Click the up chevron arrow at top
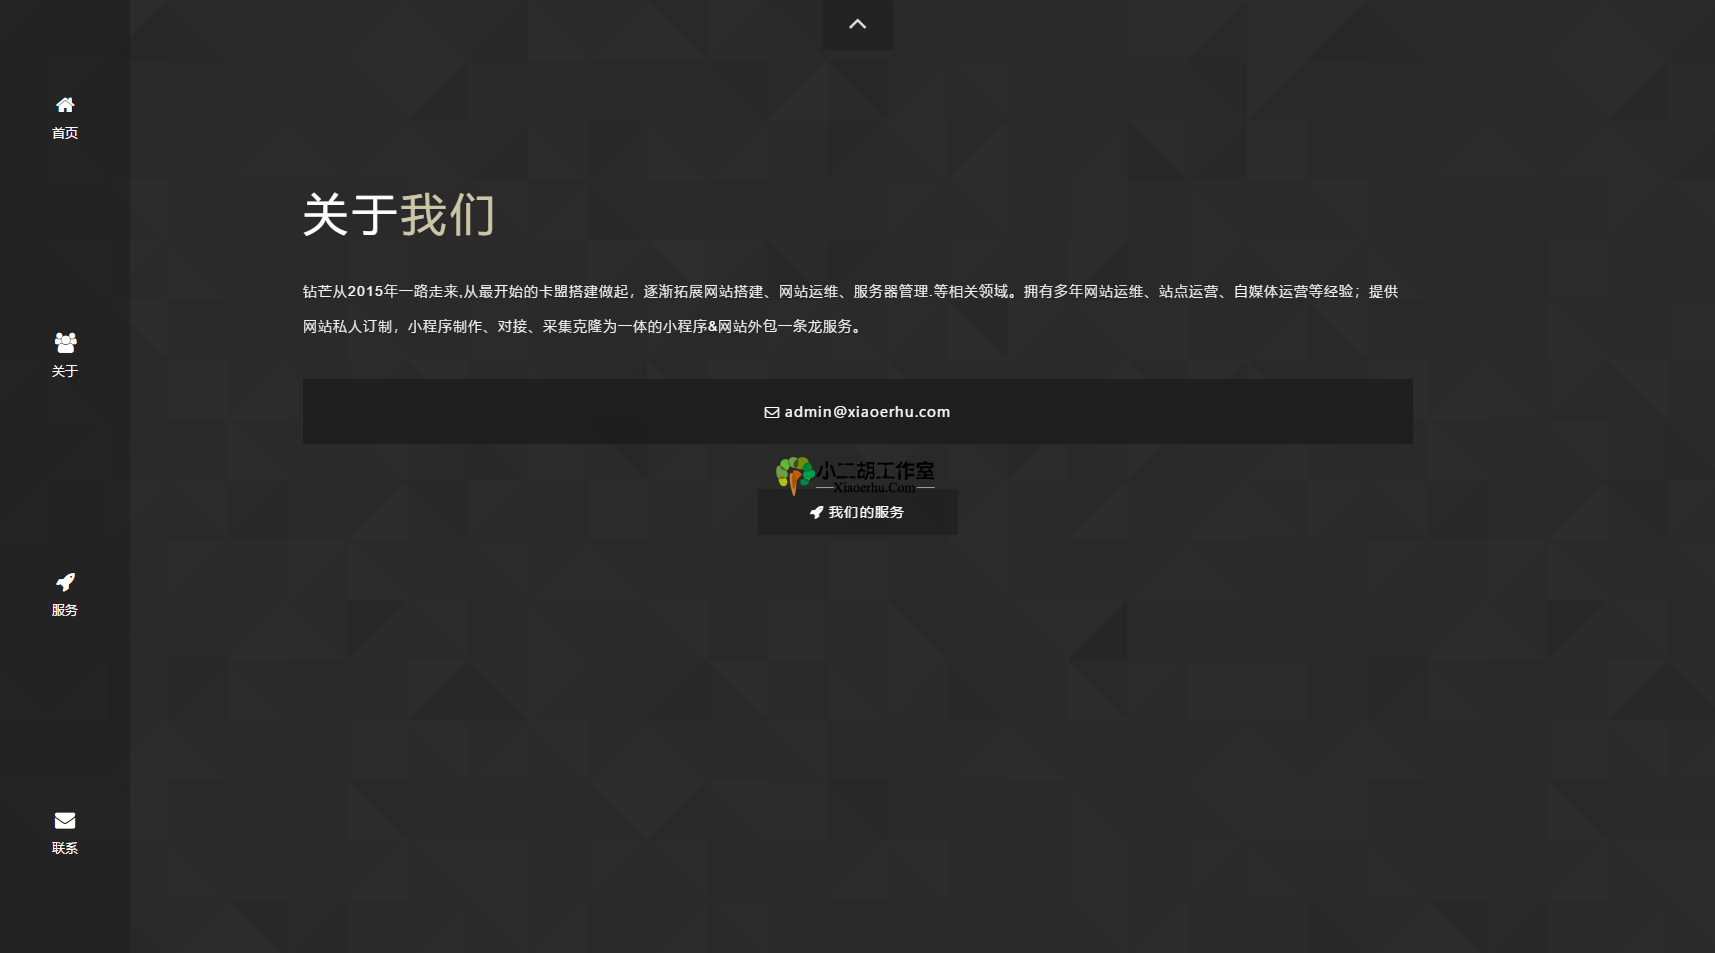This screenshot has height=953, width=1715. 857,24
